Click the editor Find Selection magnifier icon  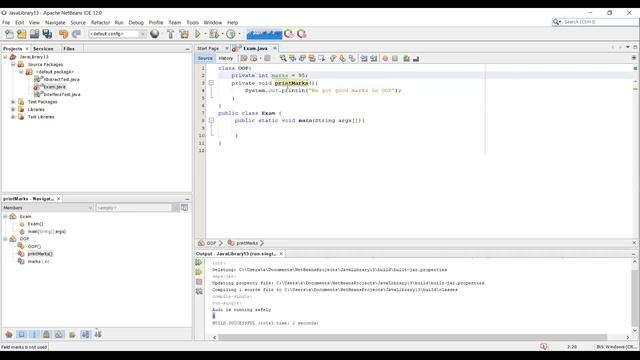tap(283, 58)
